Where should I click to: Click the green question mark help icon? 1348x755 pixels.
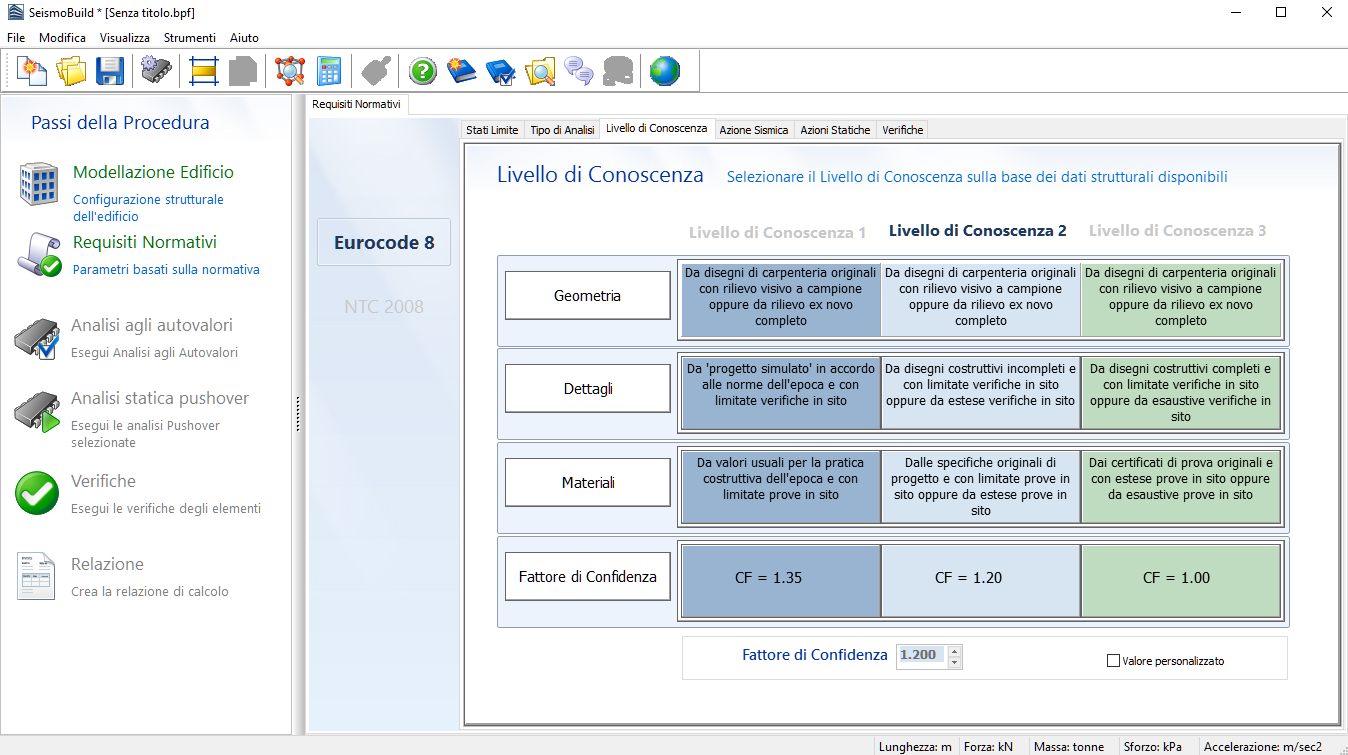tap(423, 71)
